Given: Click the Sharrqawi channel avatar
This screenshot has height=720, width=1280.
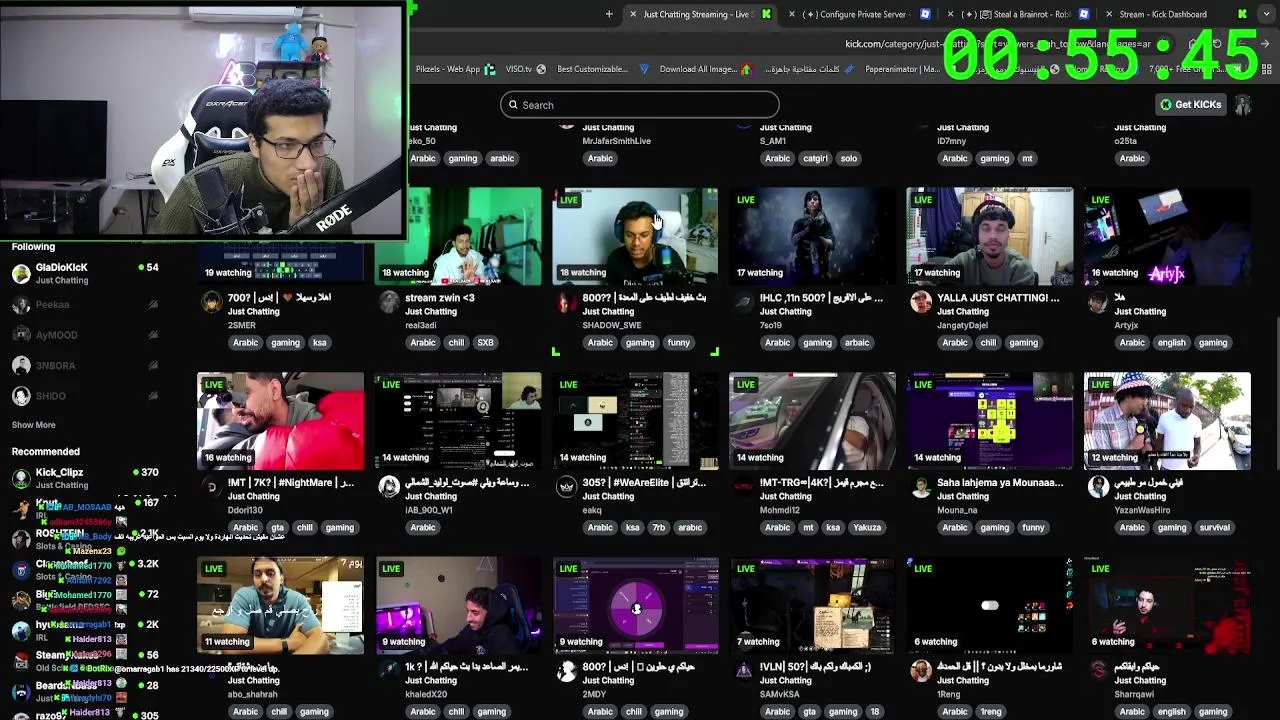Looking at the screenshot, I should [x=1098, y=671].
